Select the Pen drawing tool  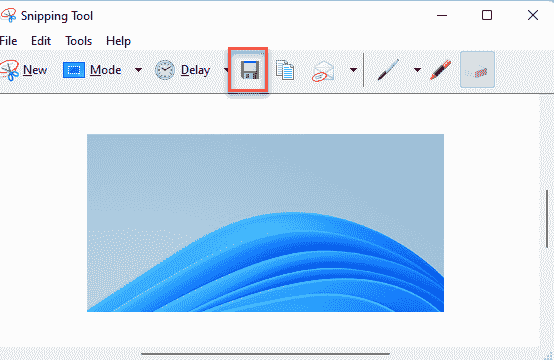click(x=388, y=70)
